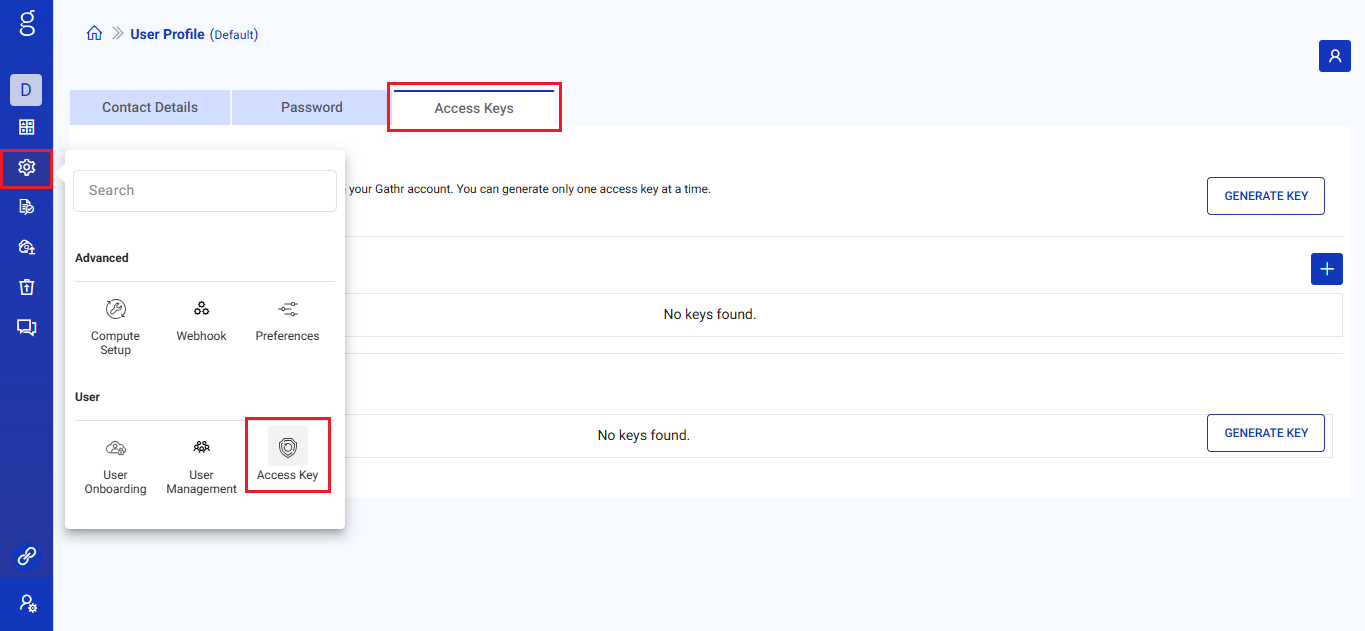Click the top GENERATE KEY button
1365x631 pixels.
(1265, 195)
